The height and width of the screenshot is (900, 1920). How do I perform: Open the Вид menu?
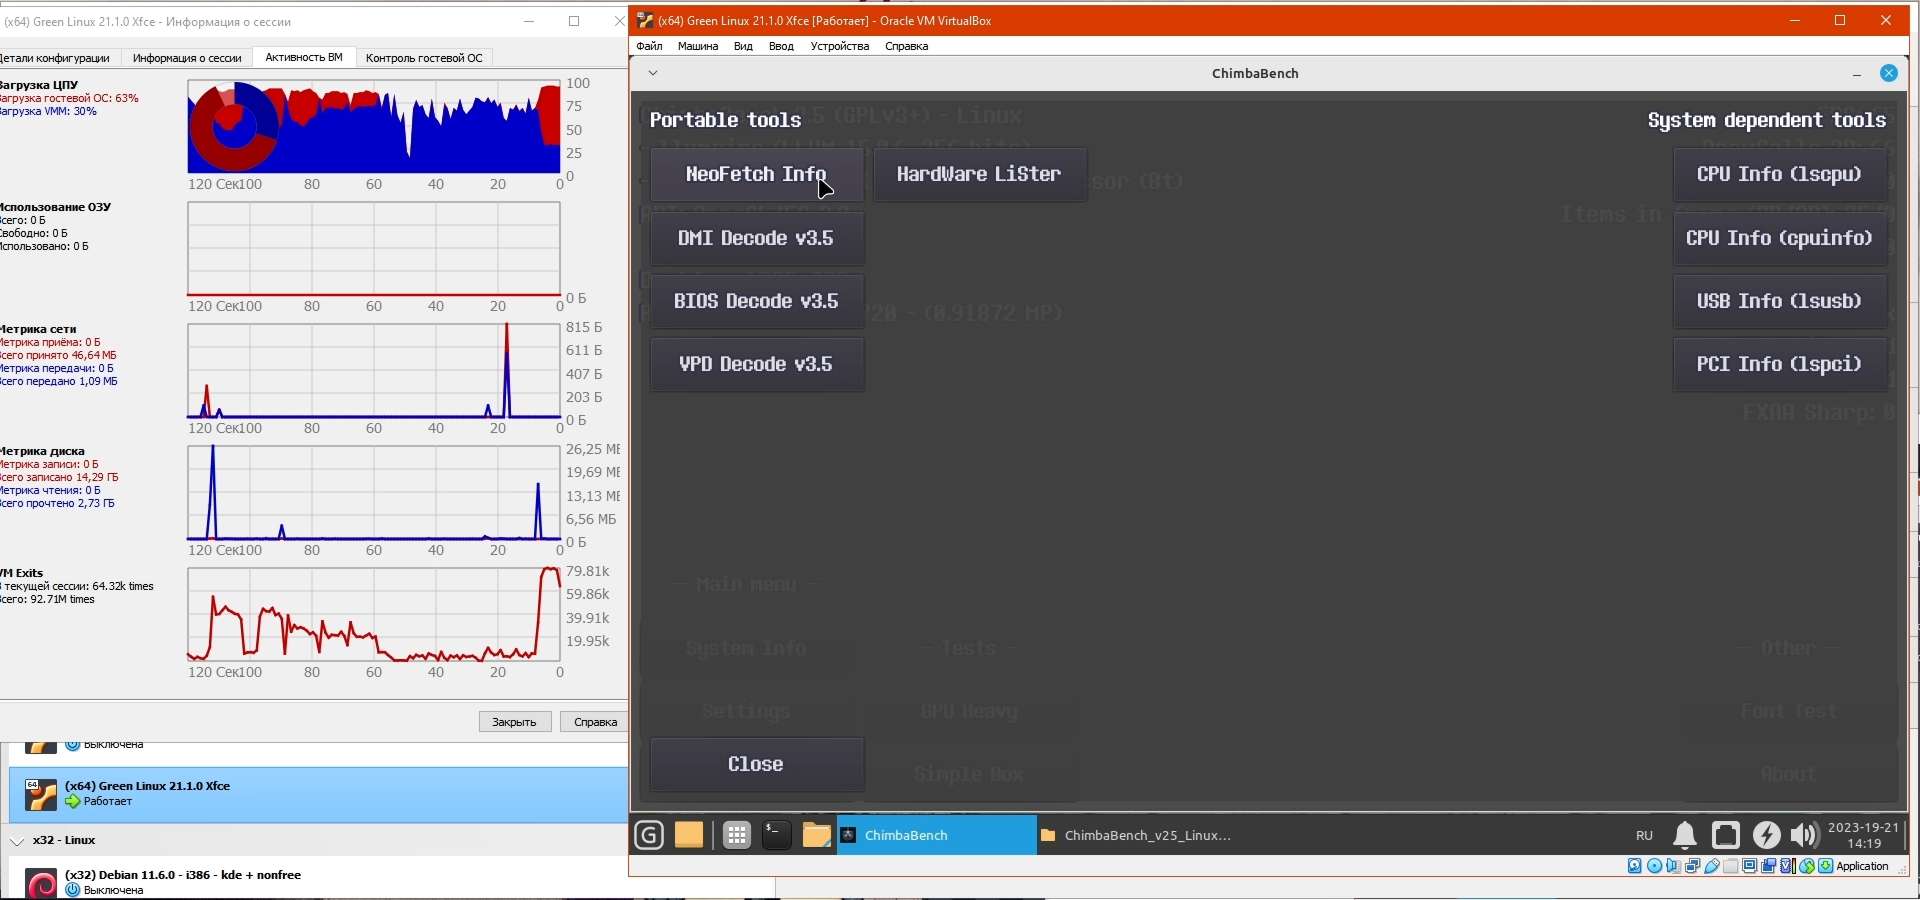point(743,46)
